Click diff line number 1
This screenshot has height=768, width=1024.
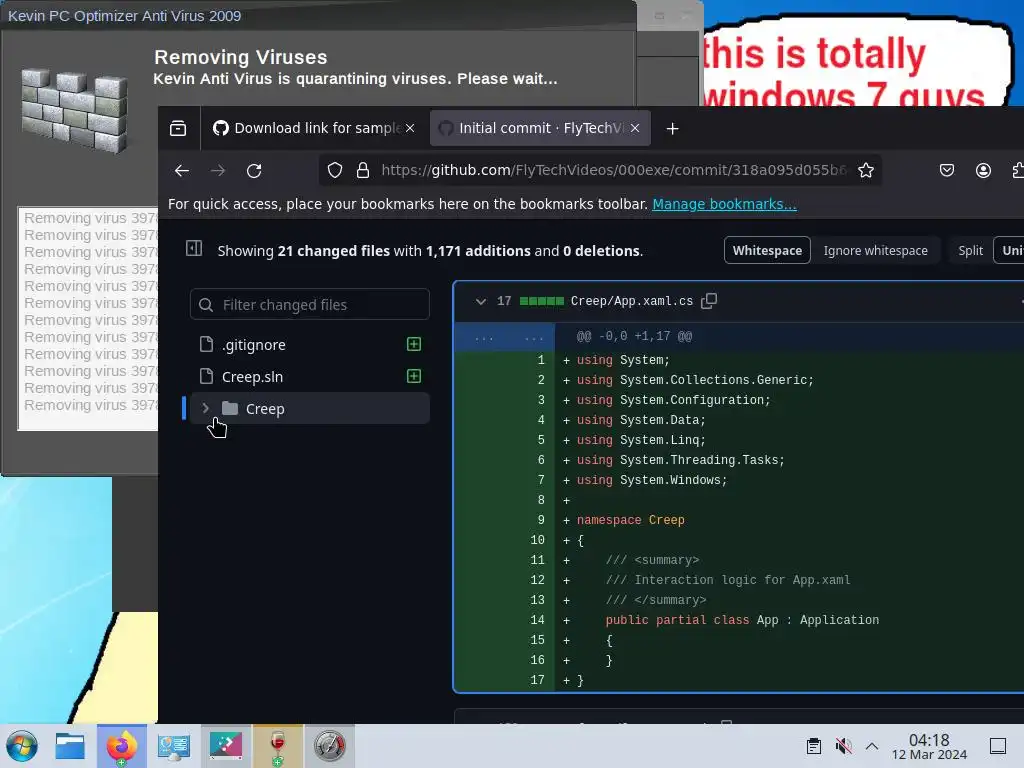(x=541, y=360)
